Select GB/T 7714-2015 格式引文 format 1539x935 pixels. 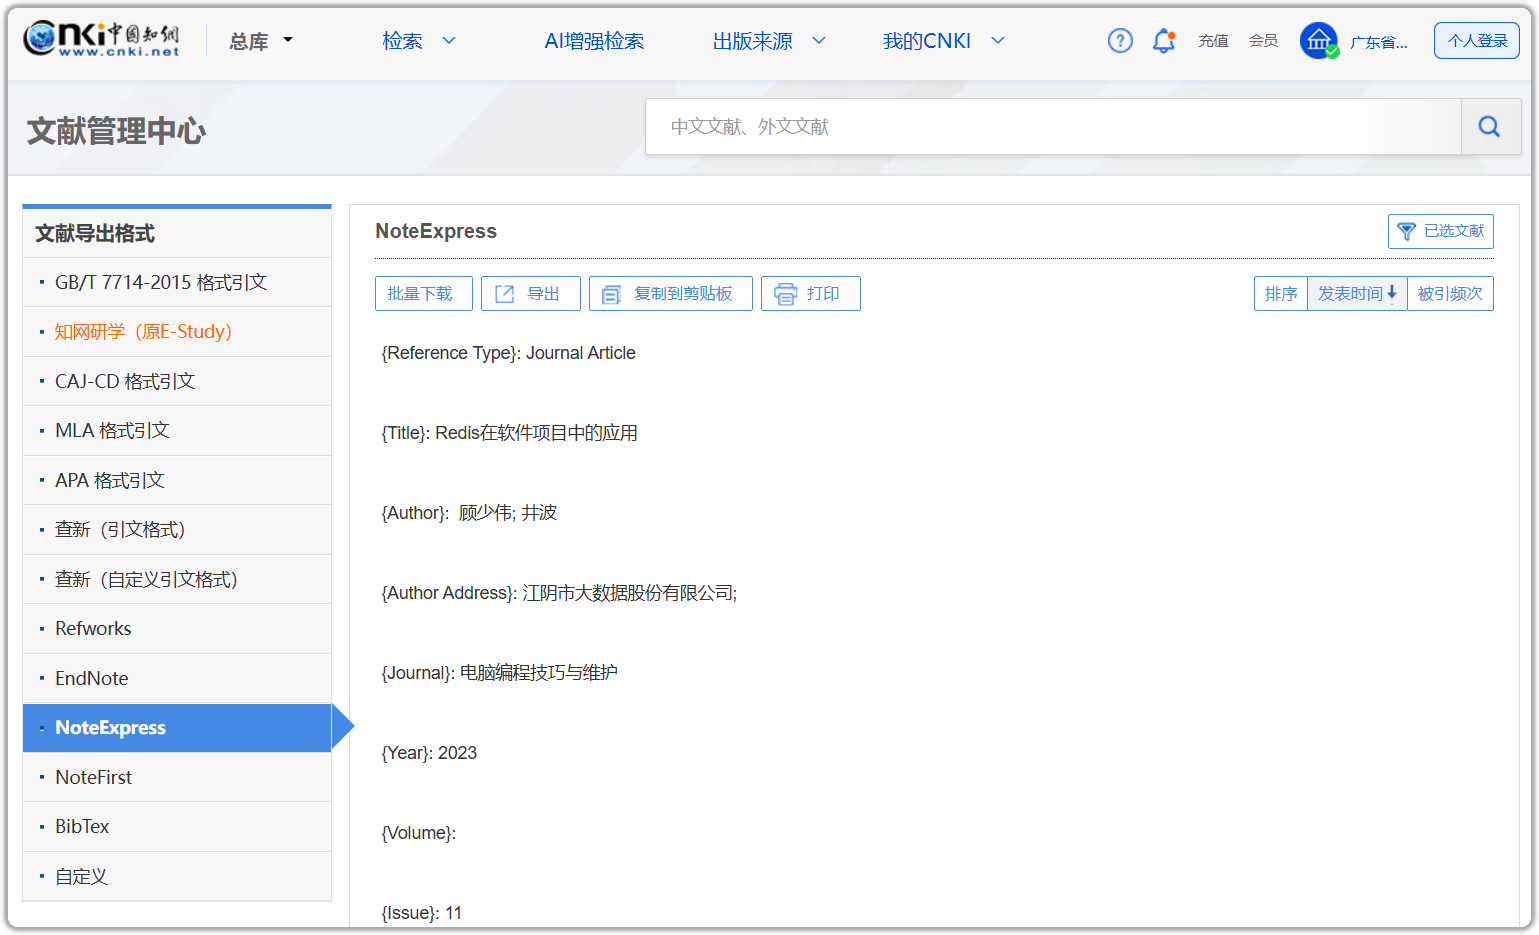pos(161,282)
